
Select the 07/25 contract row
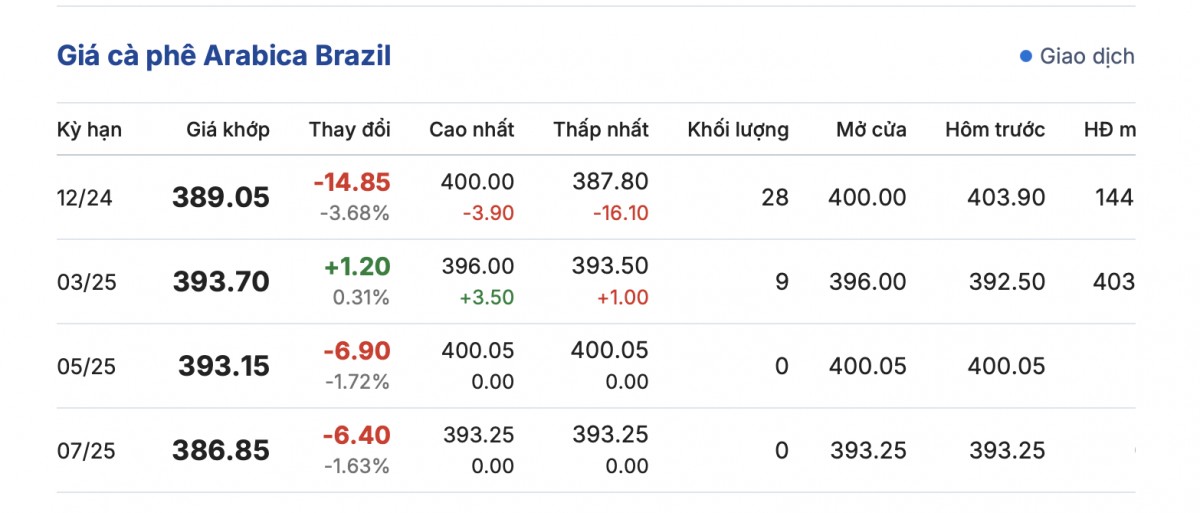click(87, 450)
